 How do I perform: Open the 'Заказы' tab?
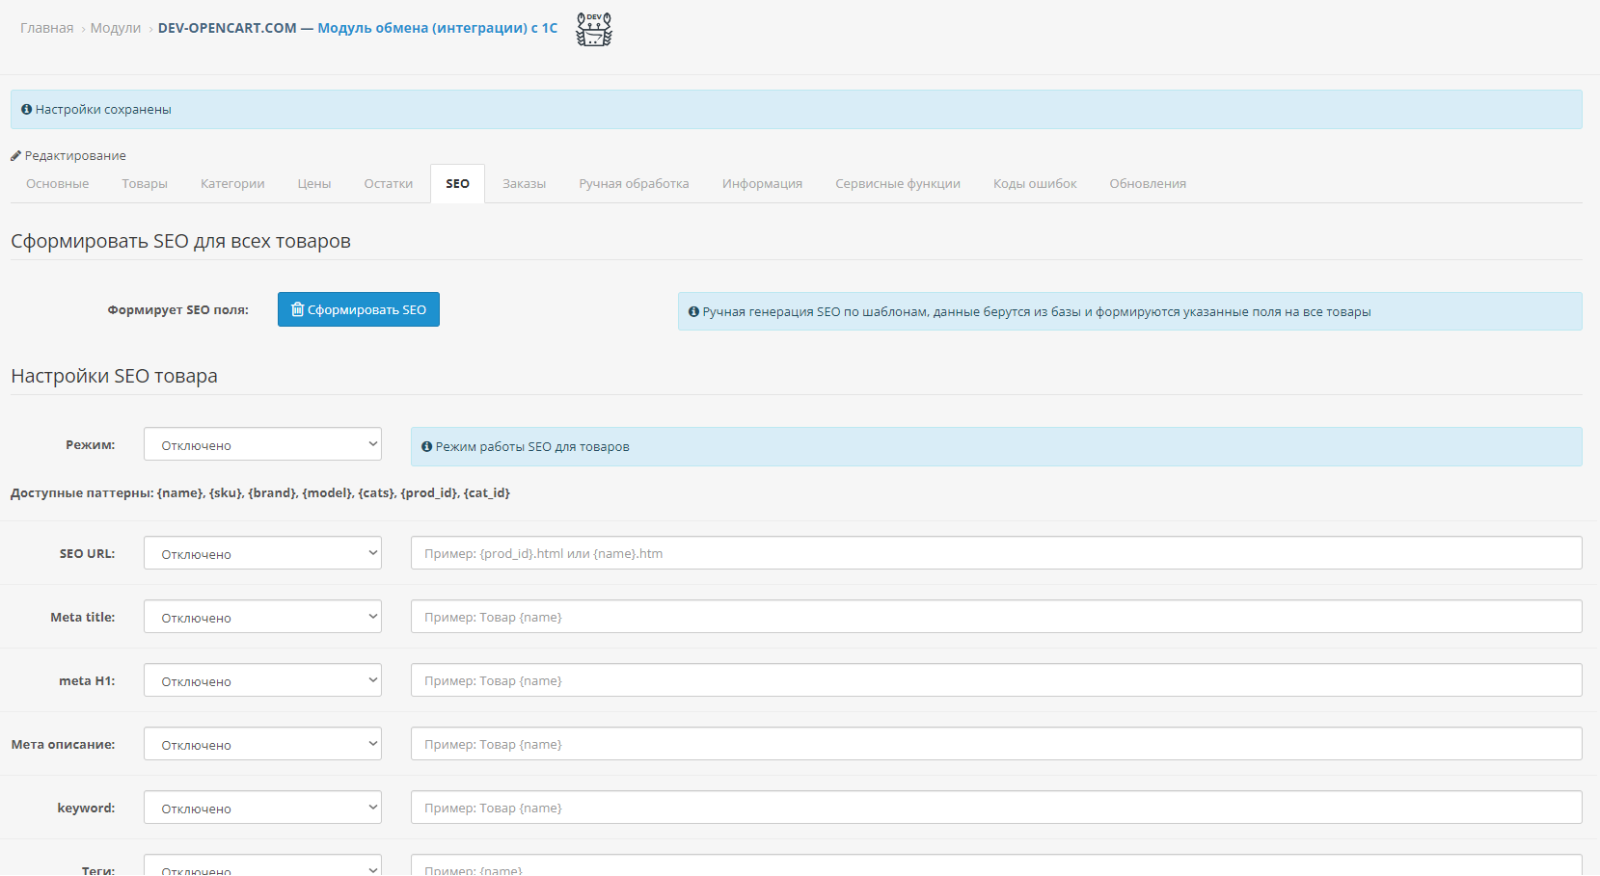[x=524, y=184]
